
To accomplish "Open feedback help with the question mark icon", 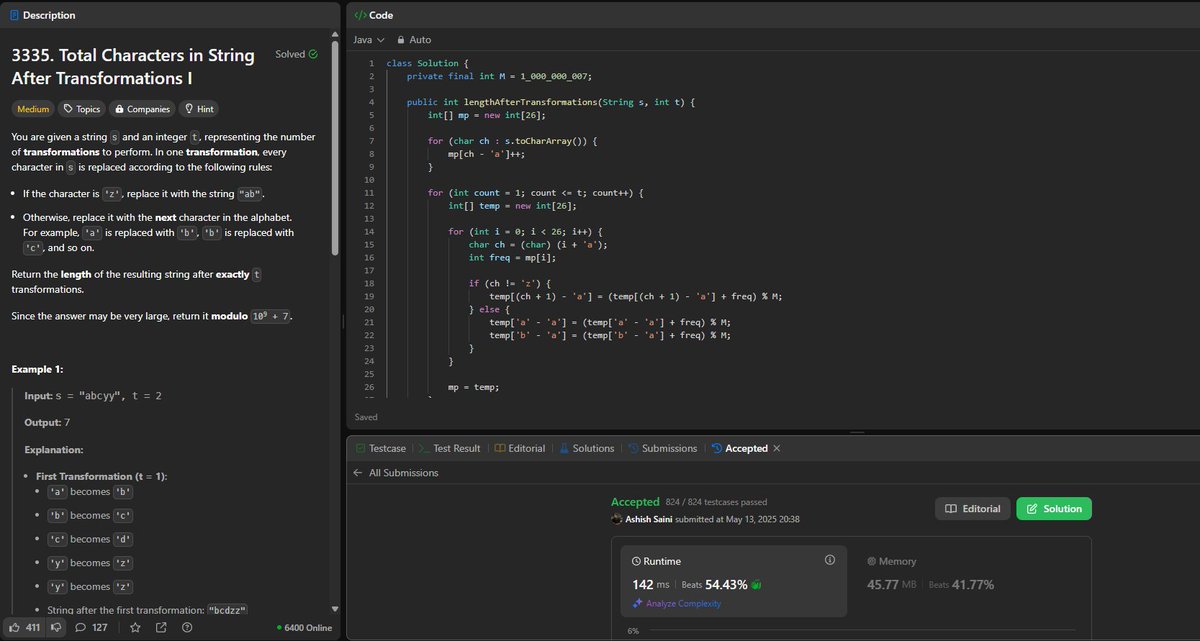I will pos(187,628).
